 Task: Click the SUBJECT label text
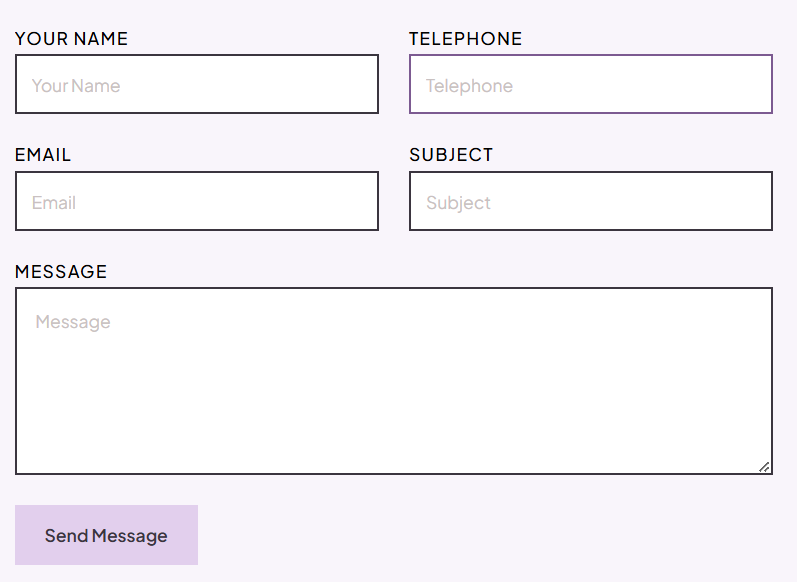451,155
